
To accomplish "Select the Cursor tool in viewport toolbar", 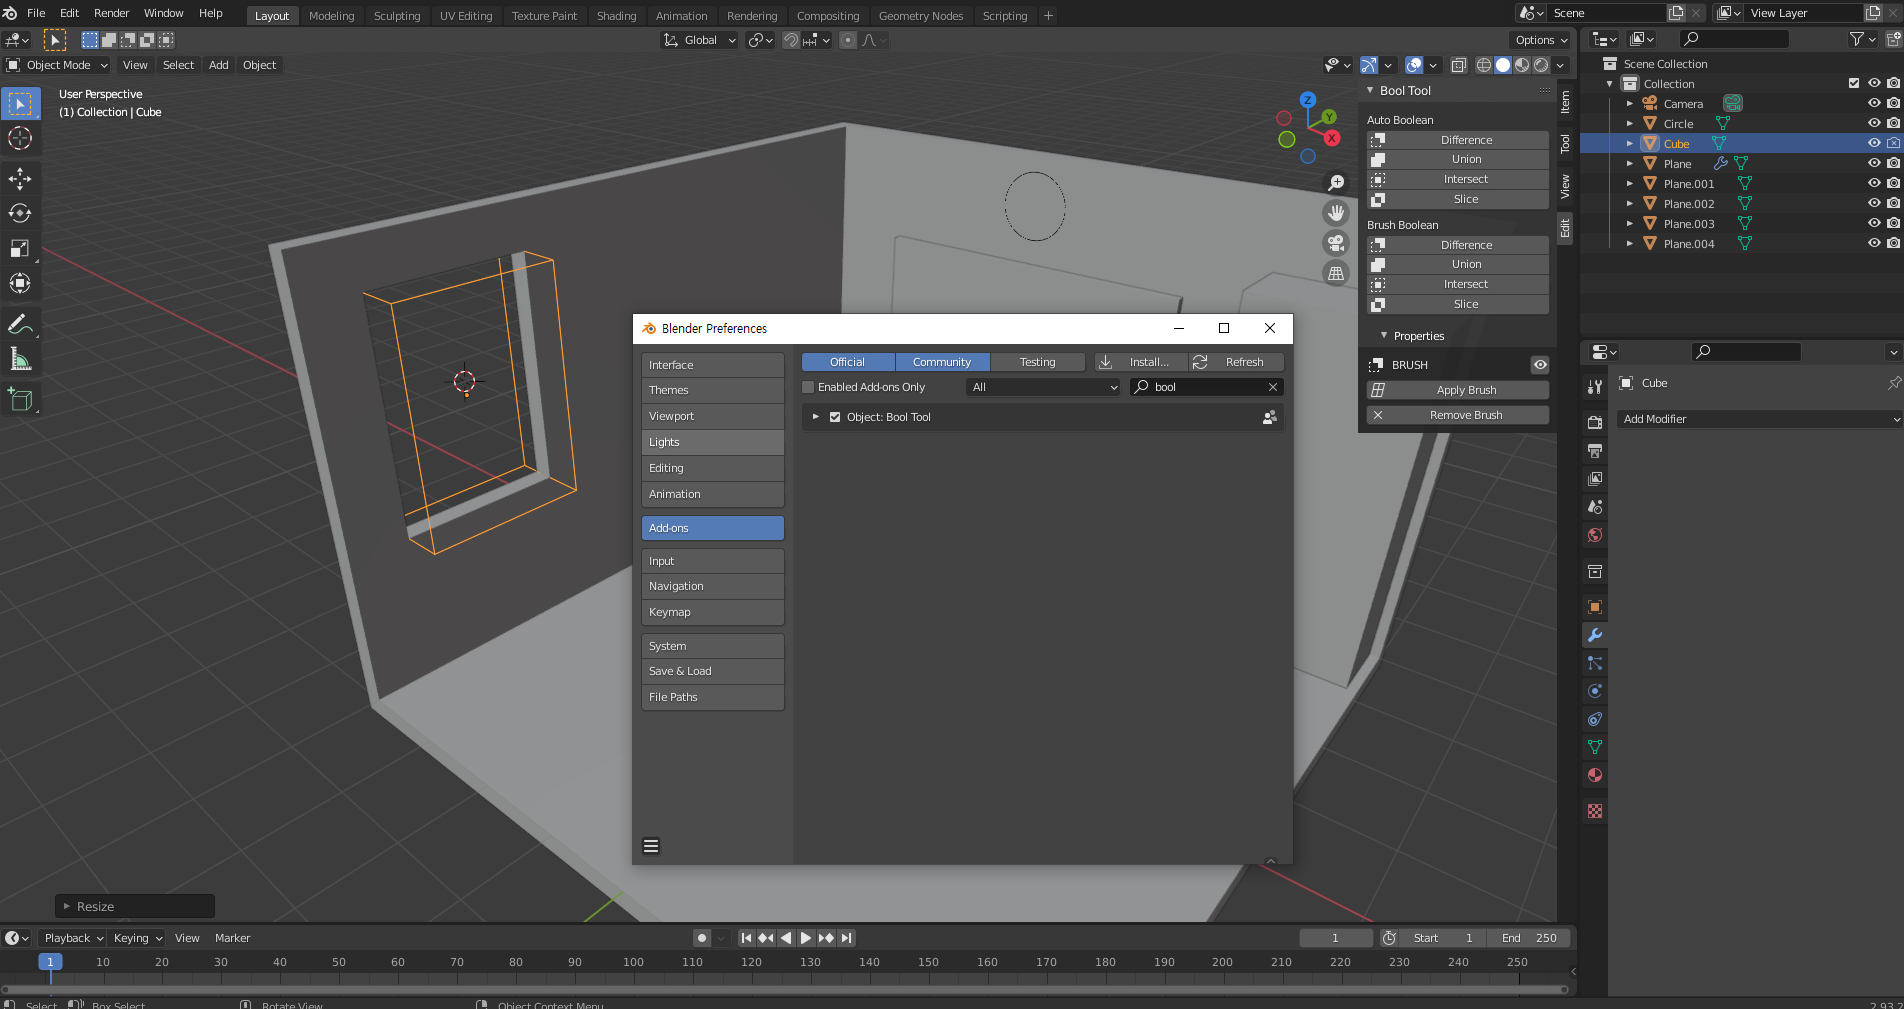I will click(x=20, y=138).
